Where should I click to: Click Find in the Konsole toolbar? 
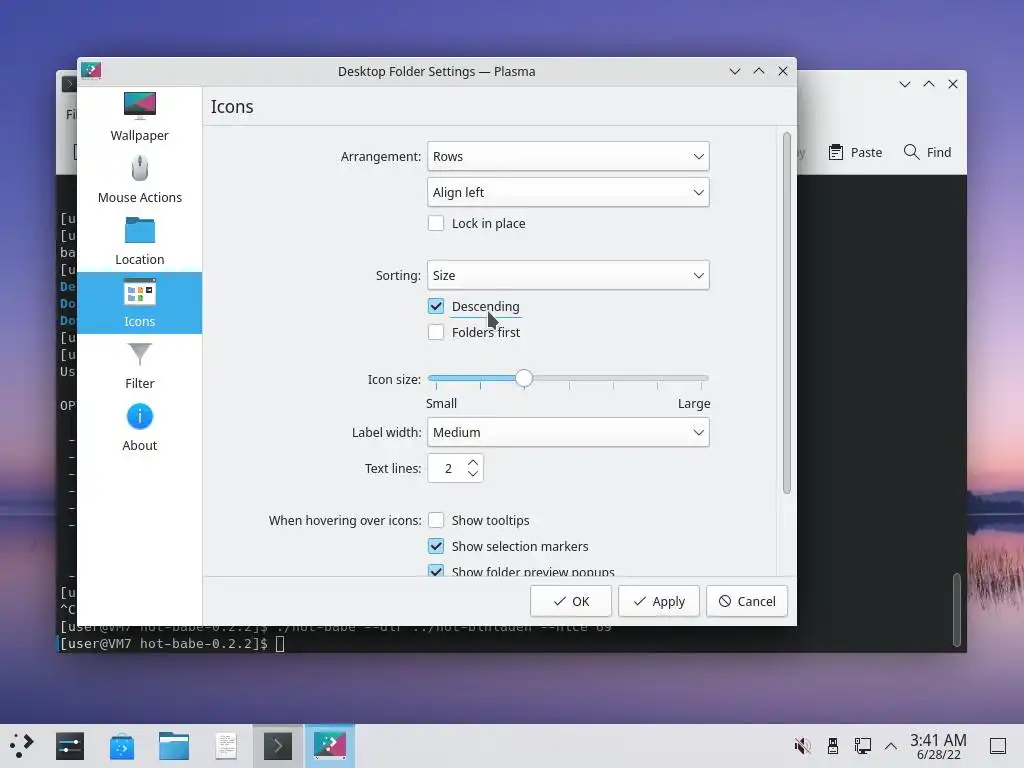point(927,152)
